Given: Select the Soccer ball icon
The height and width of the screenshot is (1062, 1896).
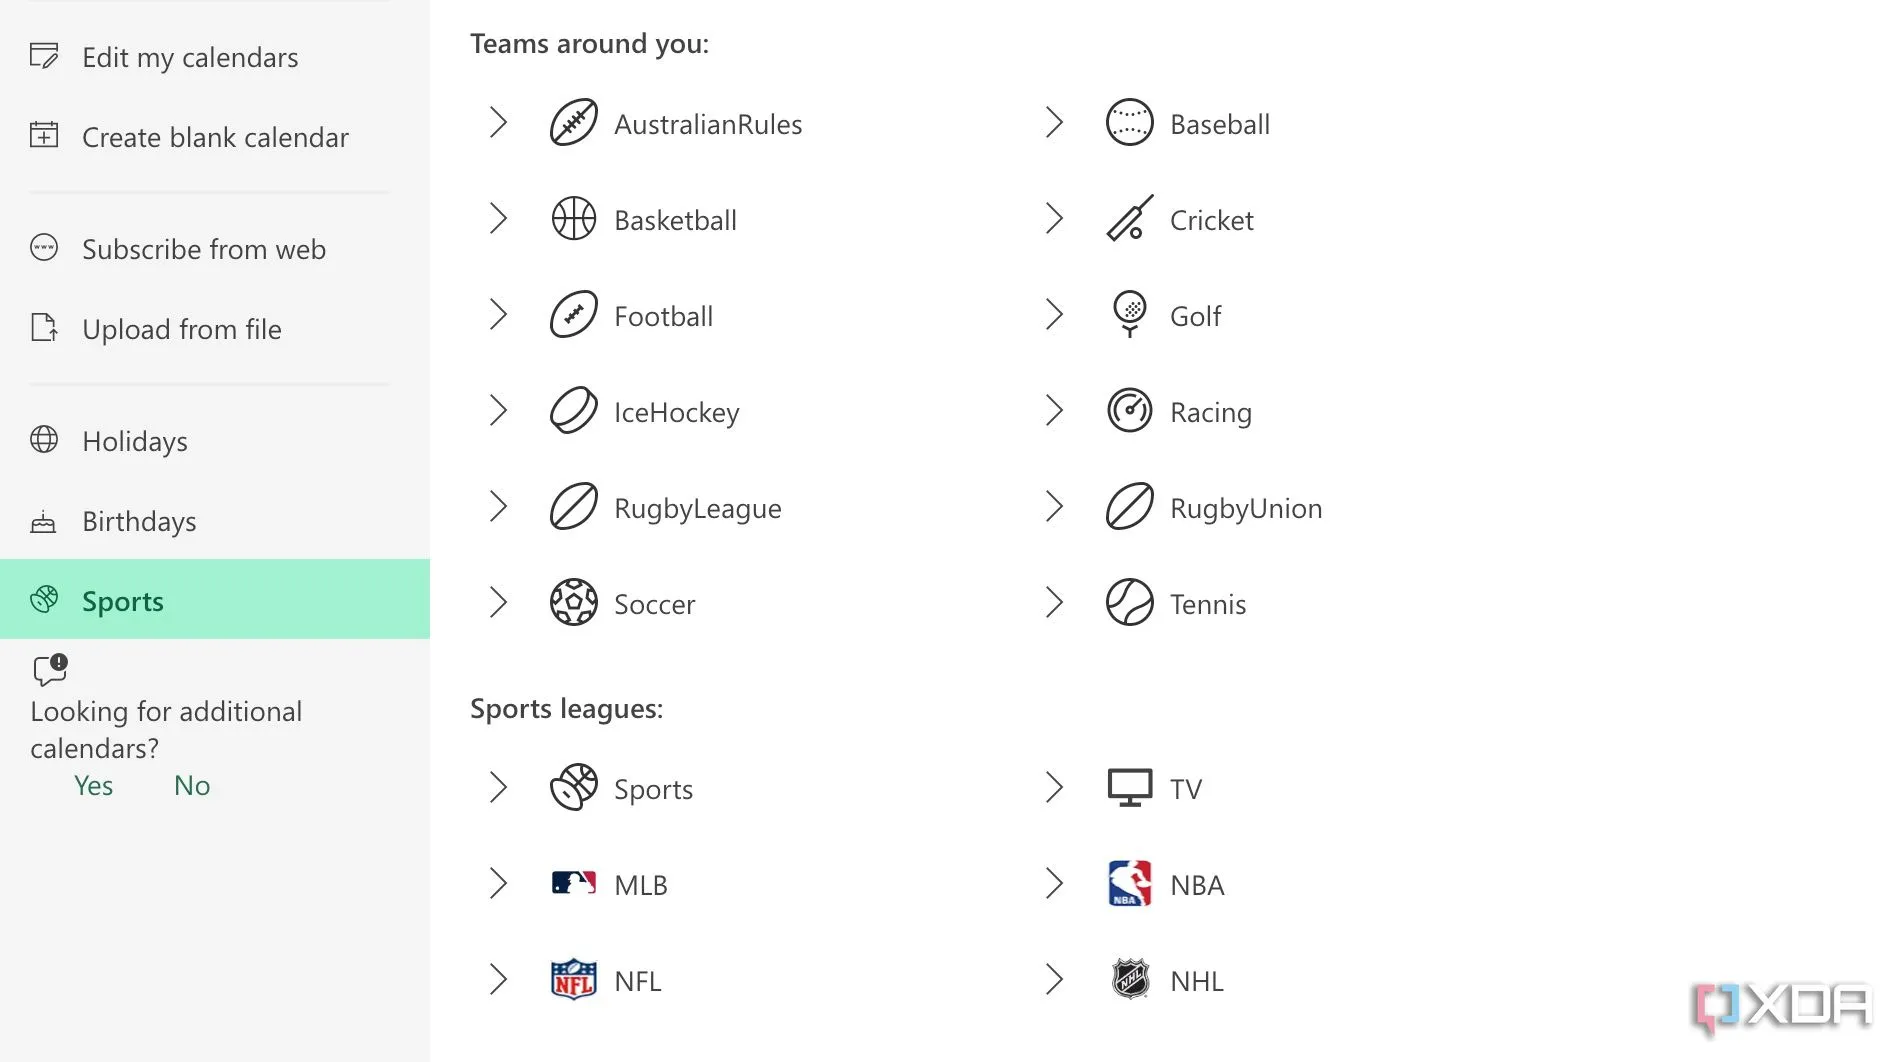Looking at the screenshot, I should tap(573, 603).
